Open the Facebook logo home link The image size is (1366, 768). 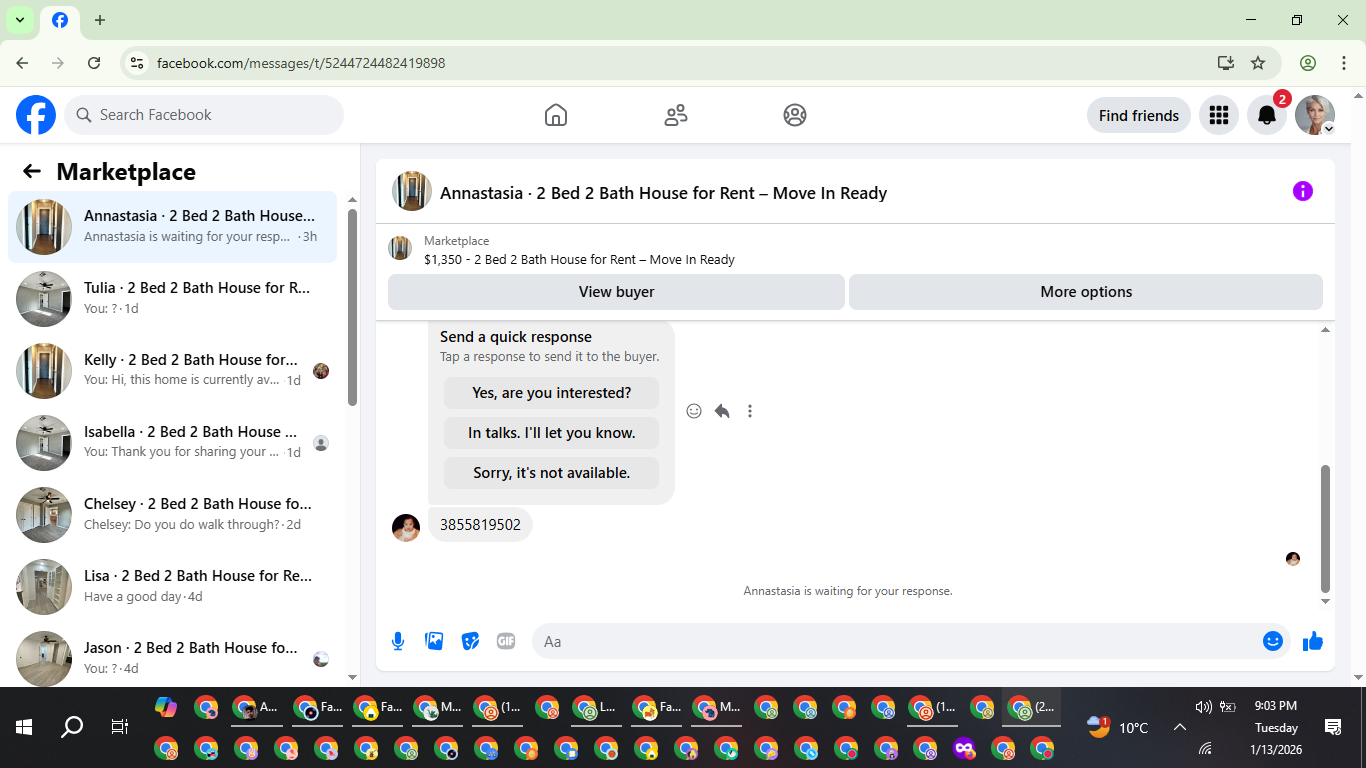tap(36, 115)
